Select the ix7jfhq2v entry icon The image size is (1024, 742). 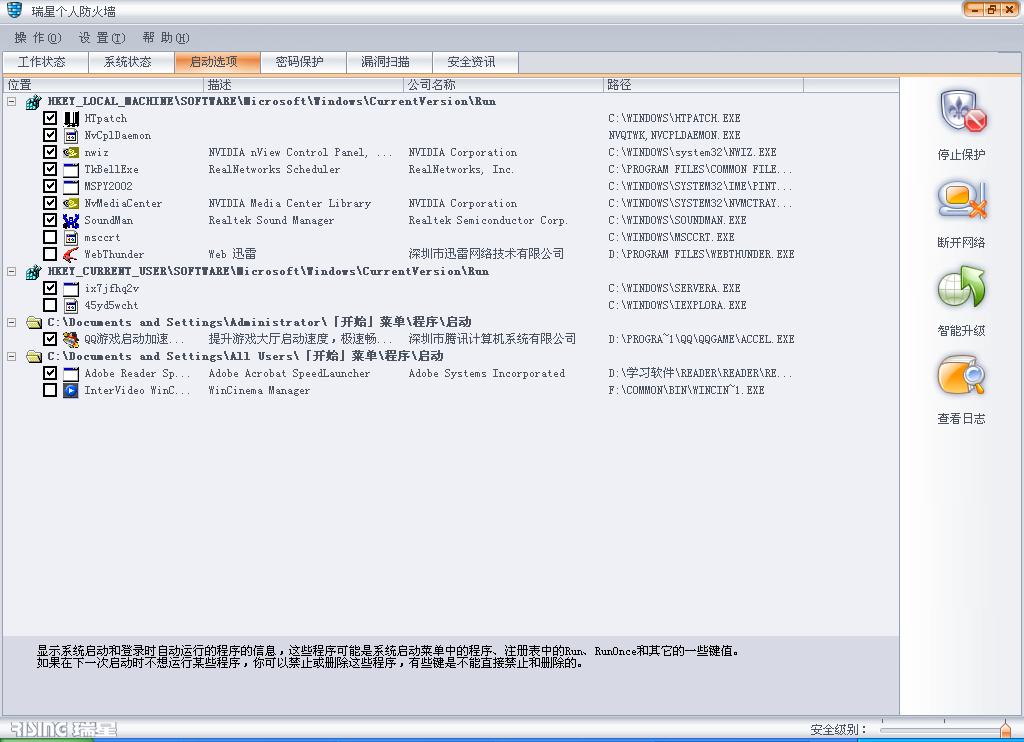[71, 288]
